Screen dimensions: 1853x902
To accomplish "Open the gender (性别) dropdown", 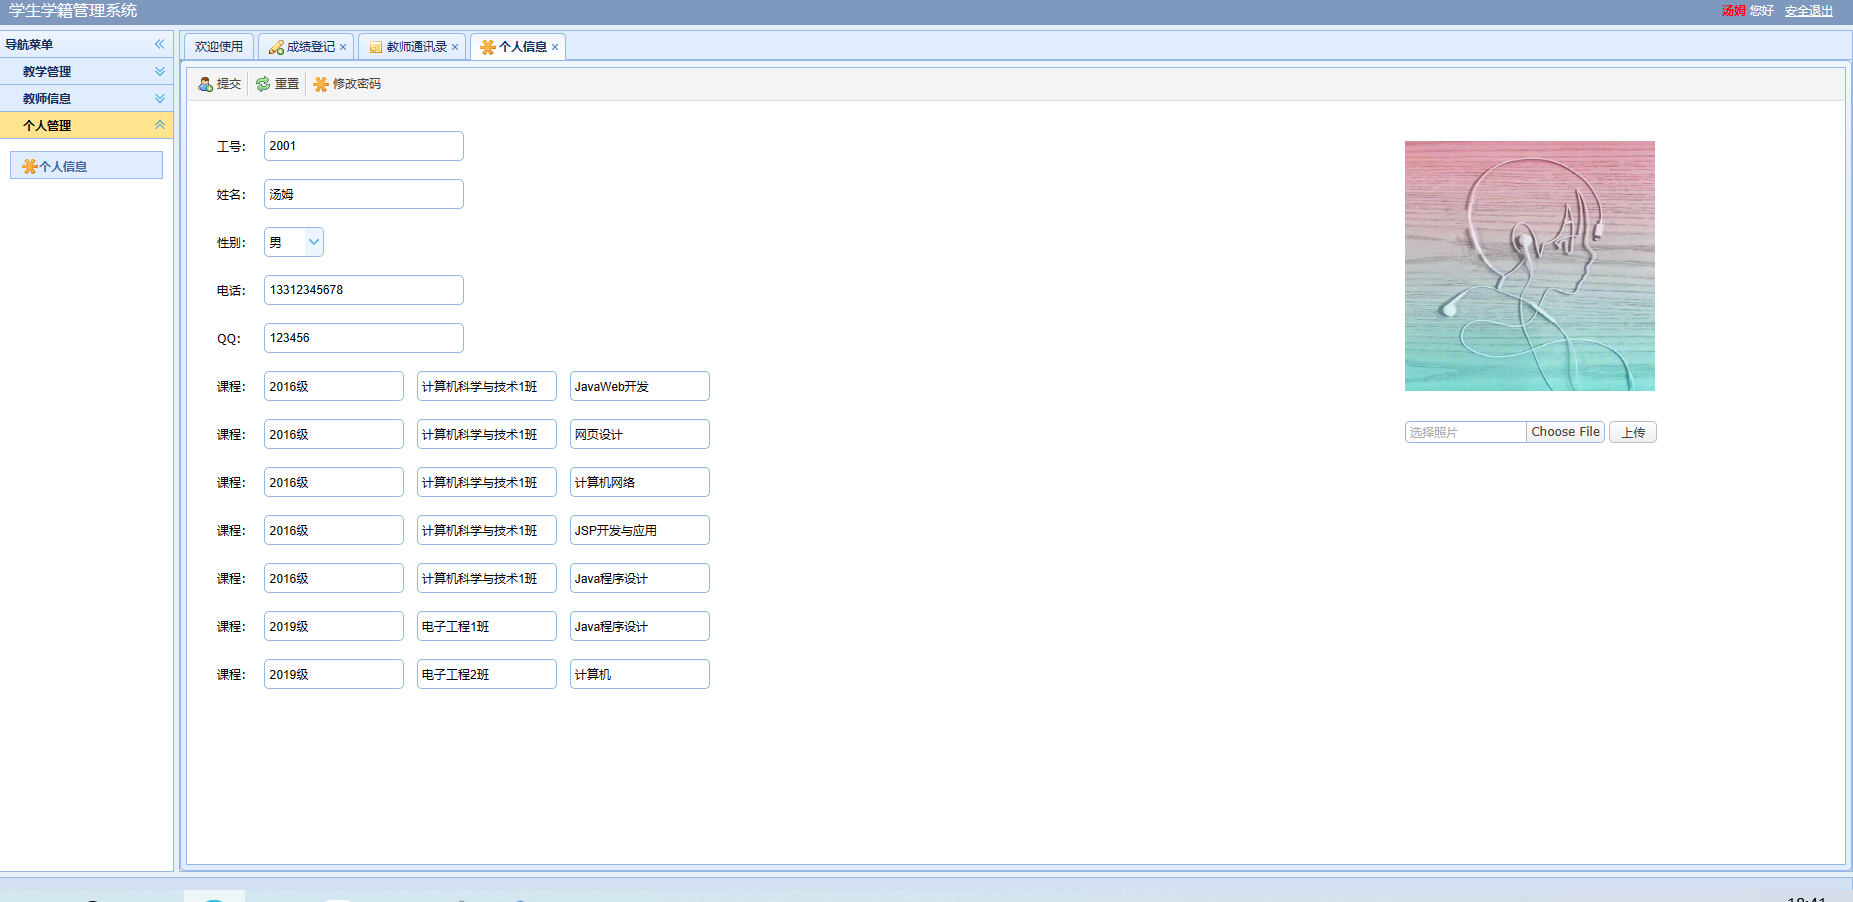I will (313, 242).
